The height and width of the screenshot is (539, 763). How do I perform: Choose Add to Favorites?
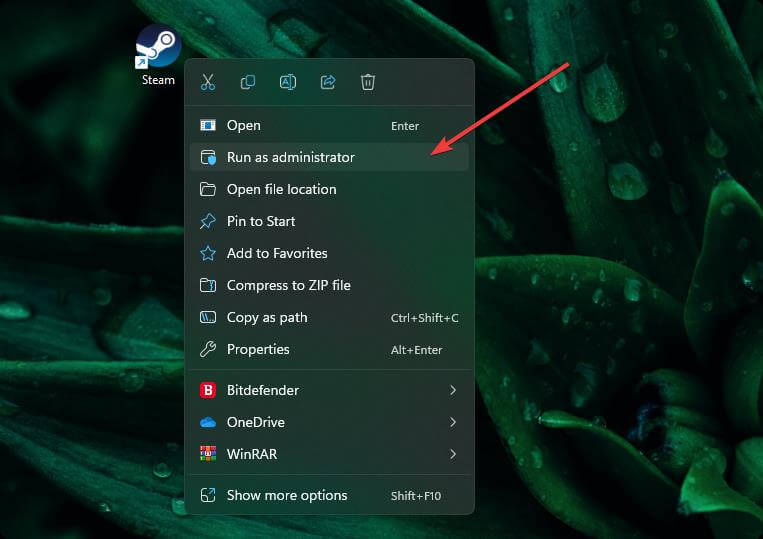[329, 253]
